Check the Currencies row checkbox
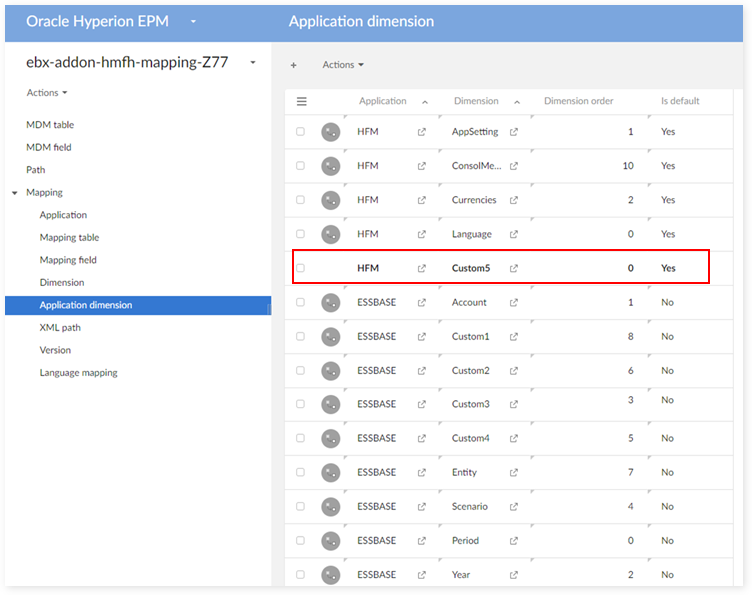752x595 pixels. pyautogui.click(x=300, y=199)
